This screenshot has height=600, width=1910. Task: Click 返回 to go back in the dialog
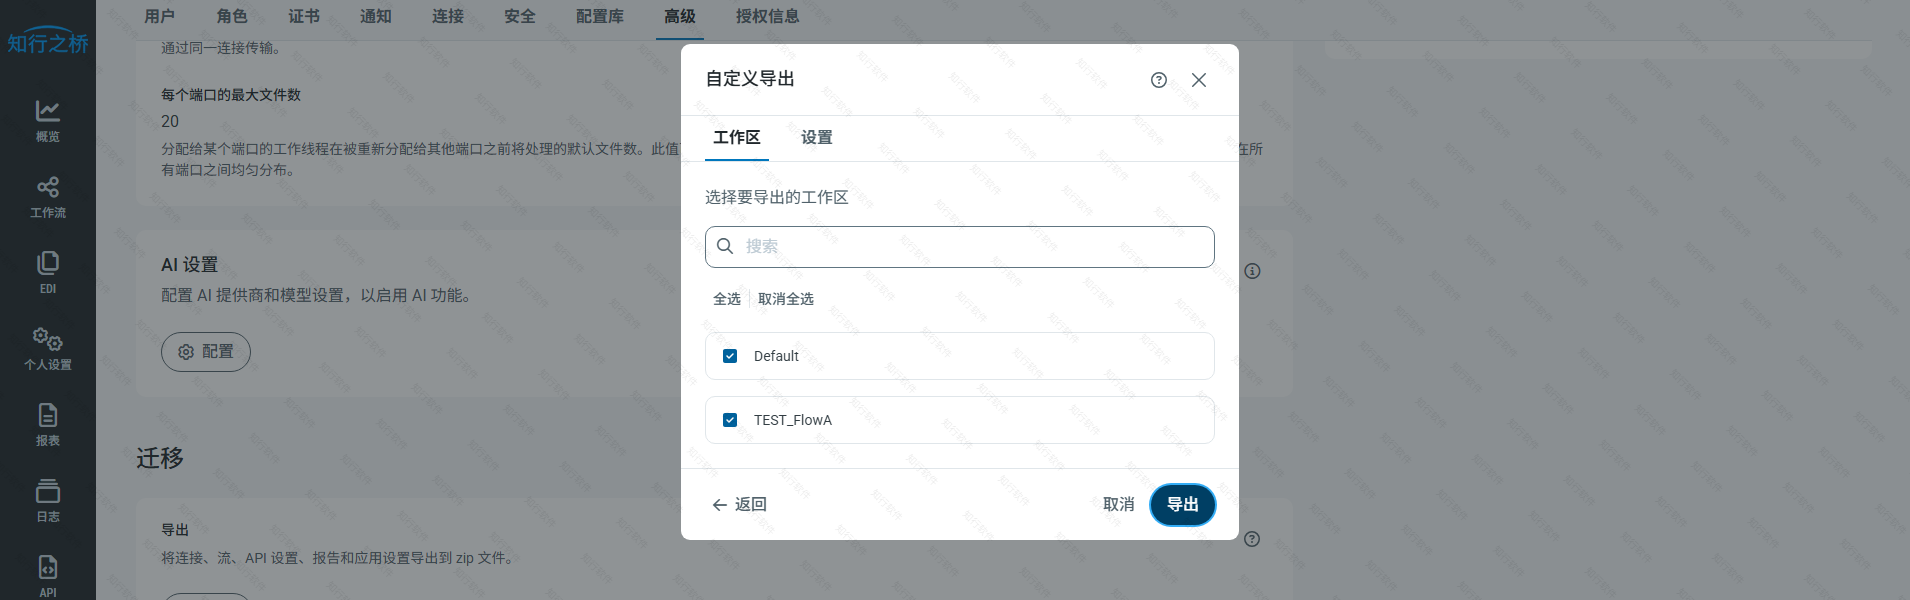[x=739, y=504]
